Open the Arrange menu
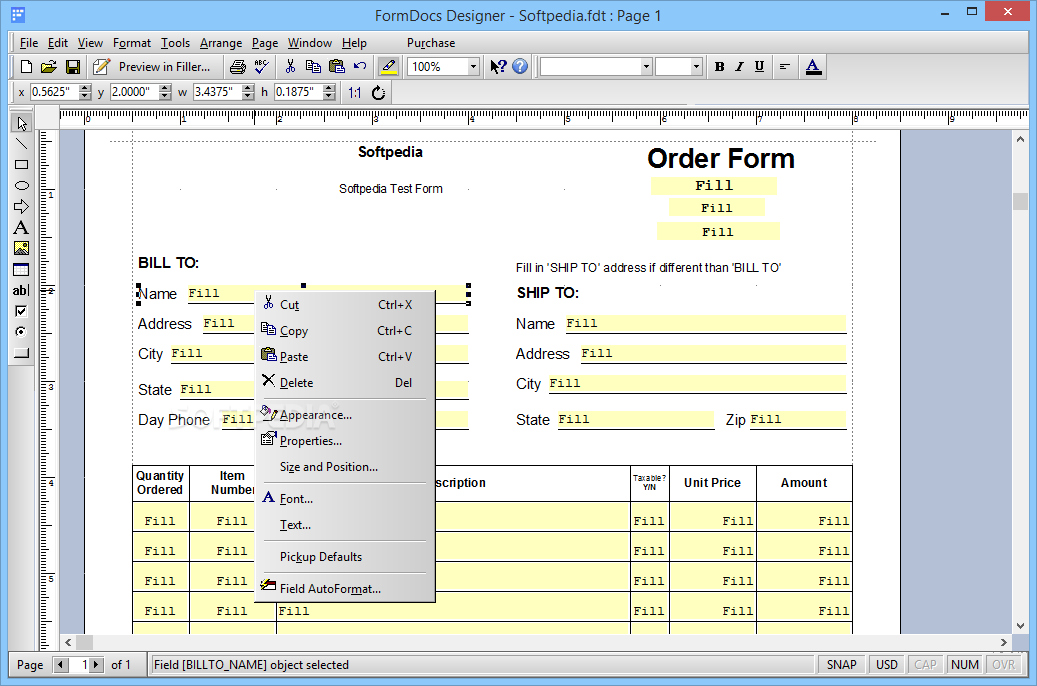 coord(221,43)
